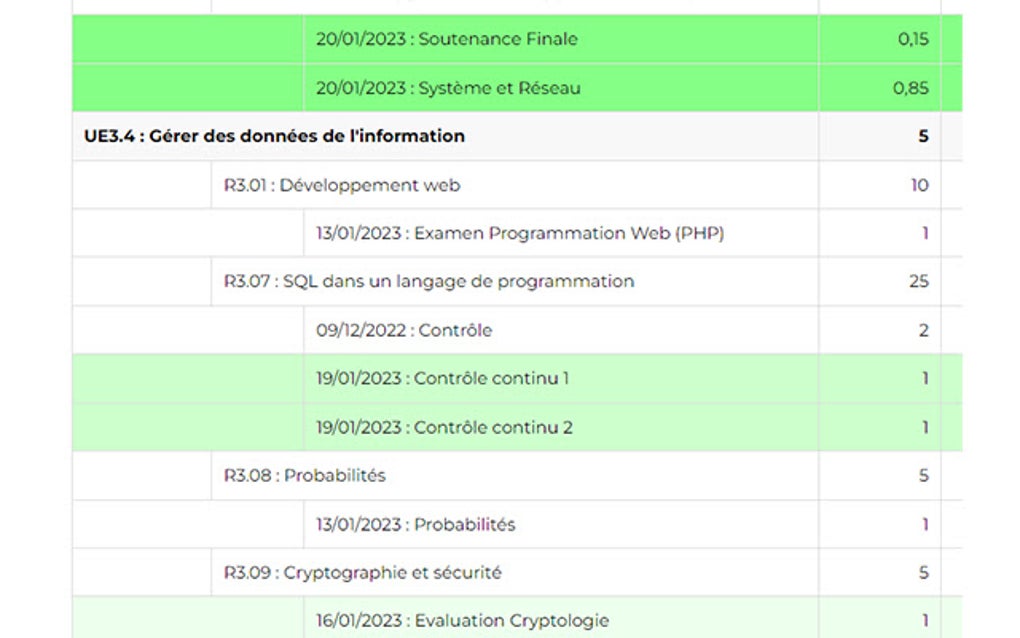
Task: Select R3.07 SQL dans un langage row
Action: pos(428,282)
